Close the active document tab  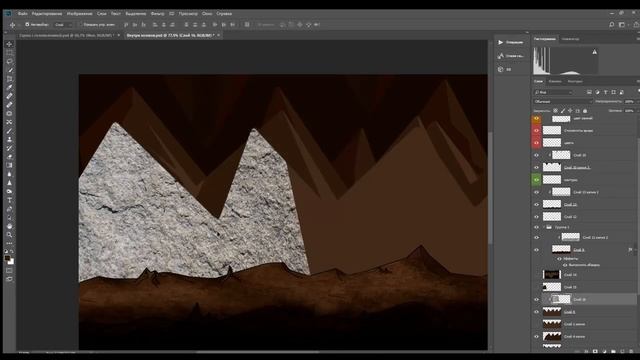[x=218, y=36]
